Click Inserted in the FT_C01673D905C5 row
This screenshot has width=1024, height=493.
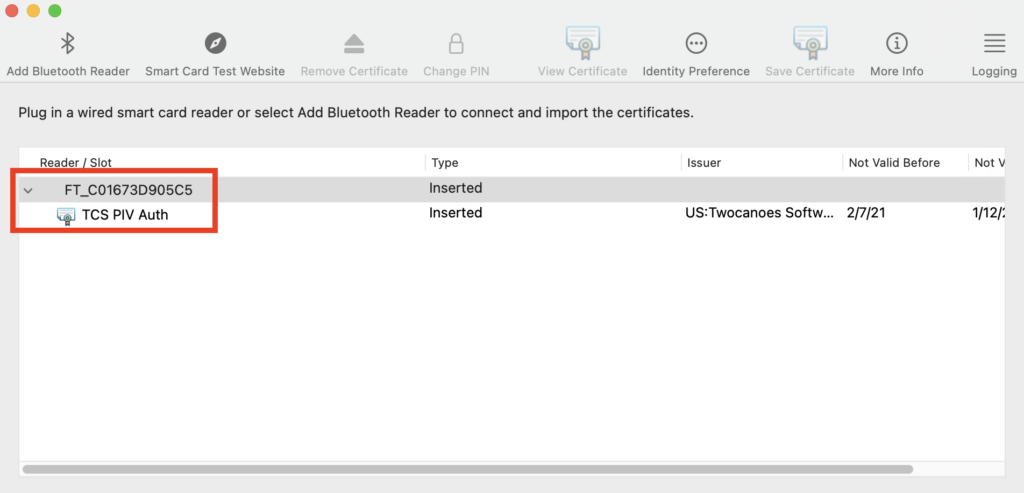455,188
